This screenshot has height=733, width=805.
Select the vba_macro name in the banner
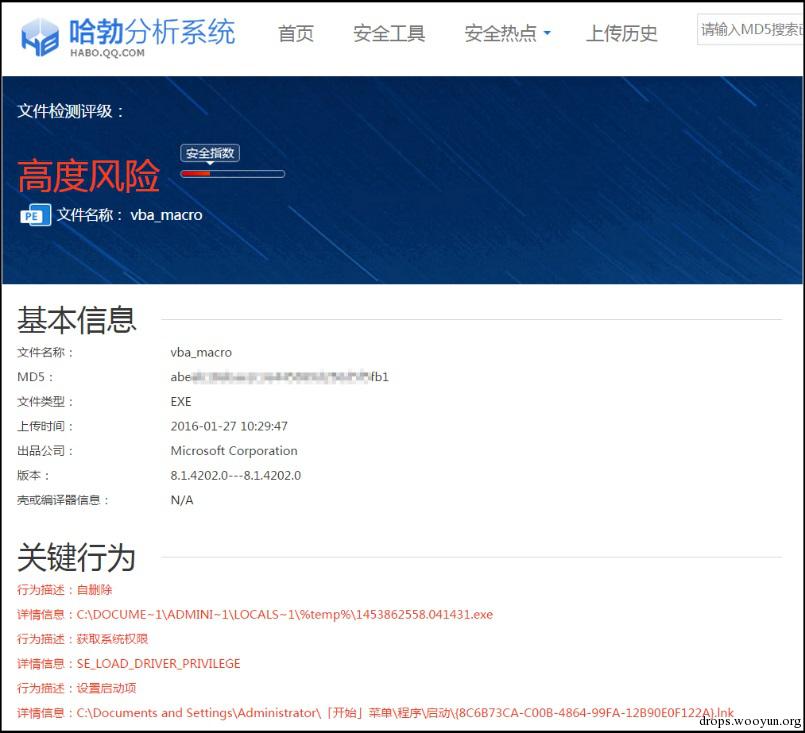coord(166,215)
